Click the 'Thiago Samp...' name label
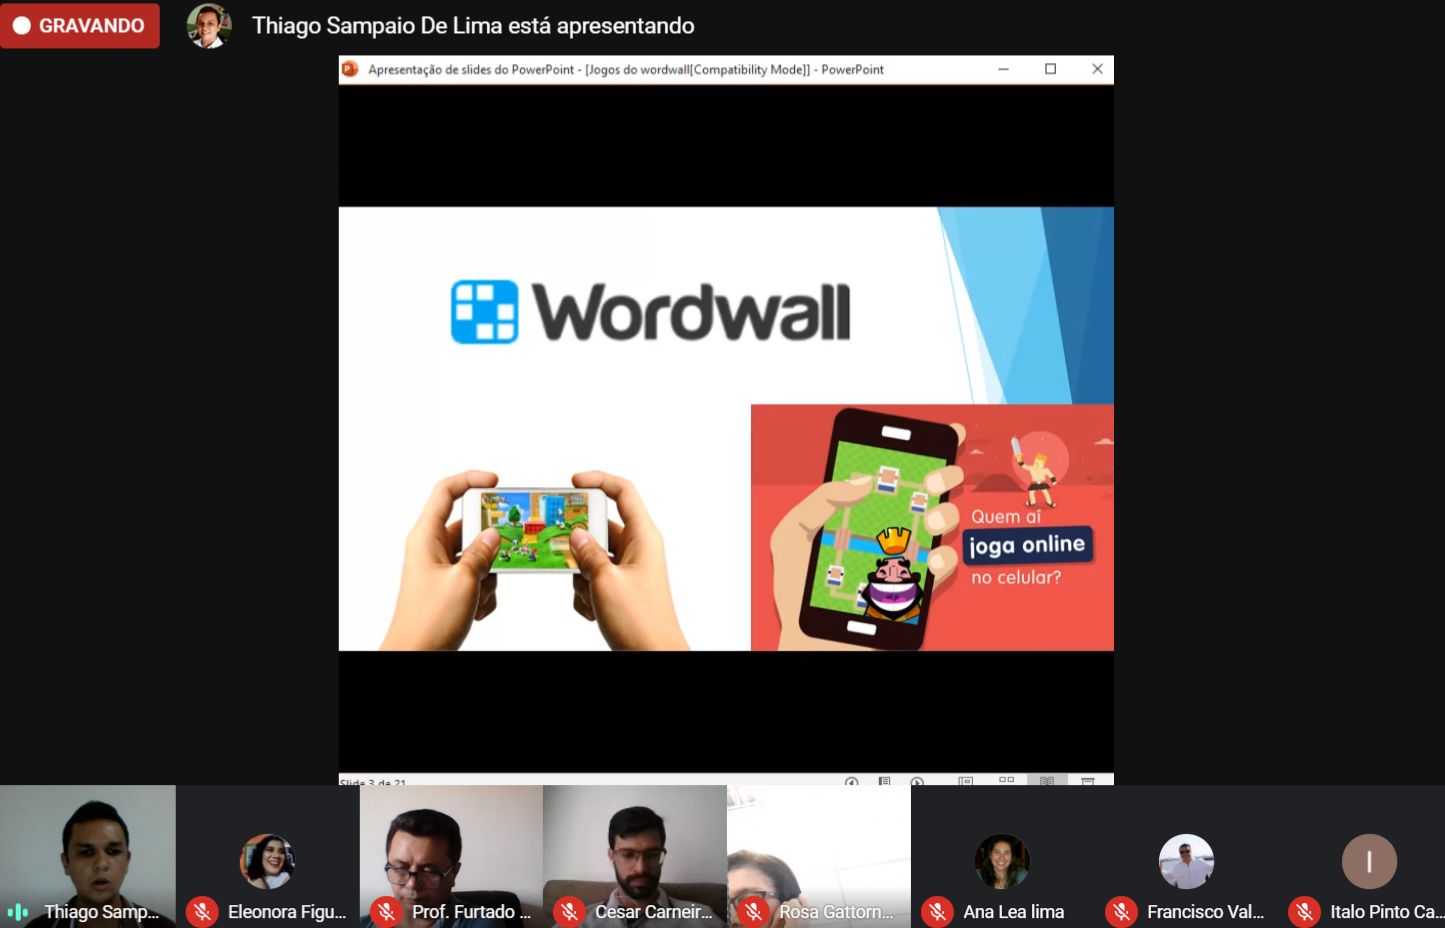Viewport: 1445px width, 928px height. [101, 912]
